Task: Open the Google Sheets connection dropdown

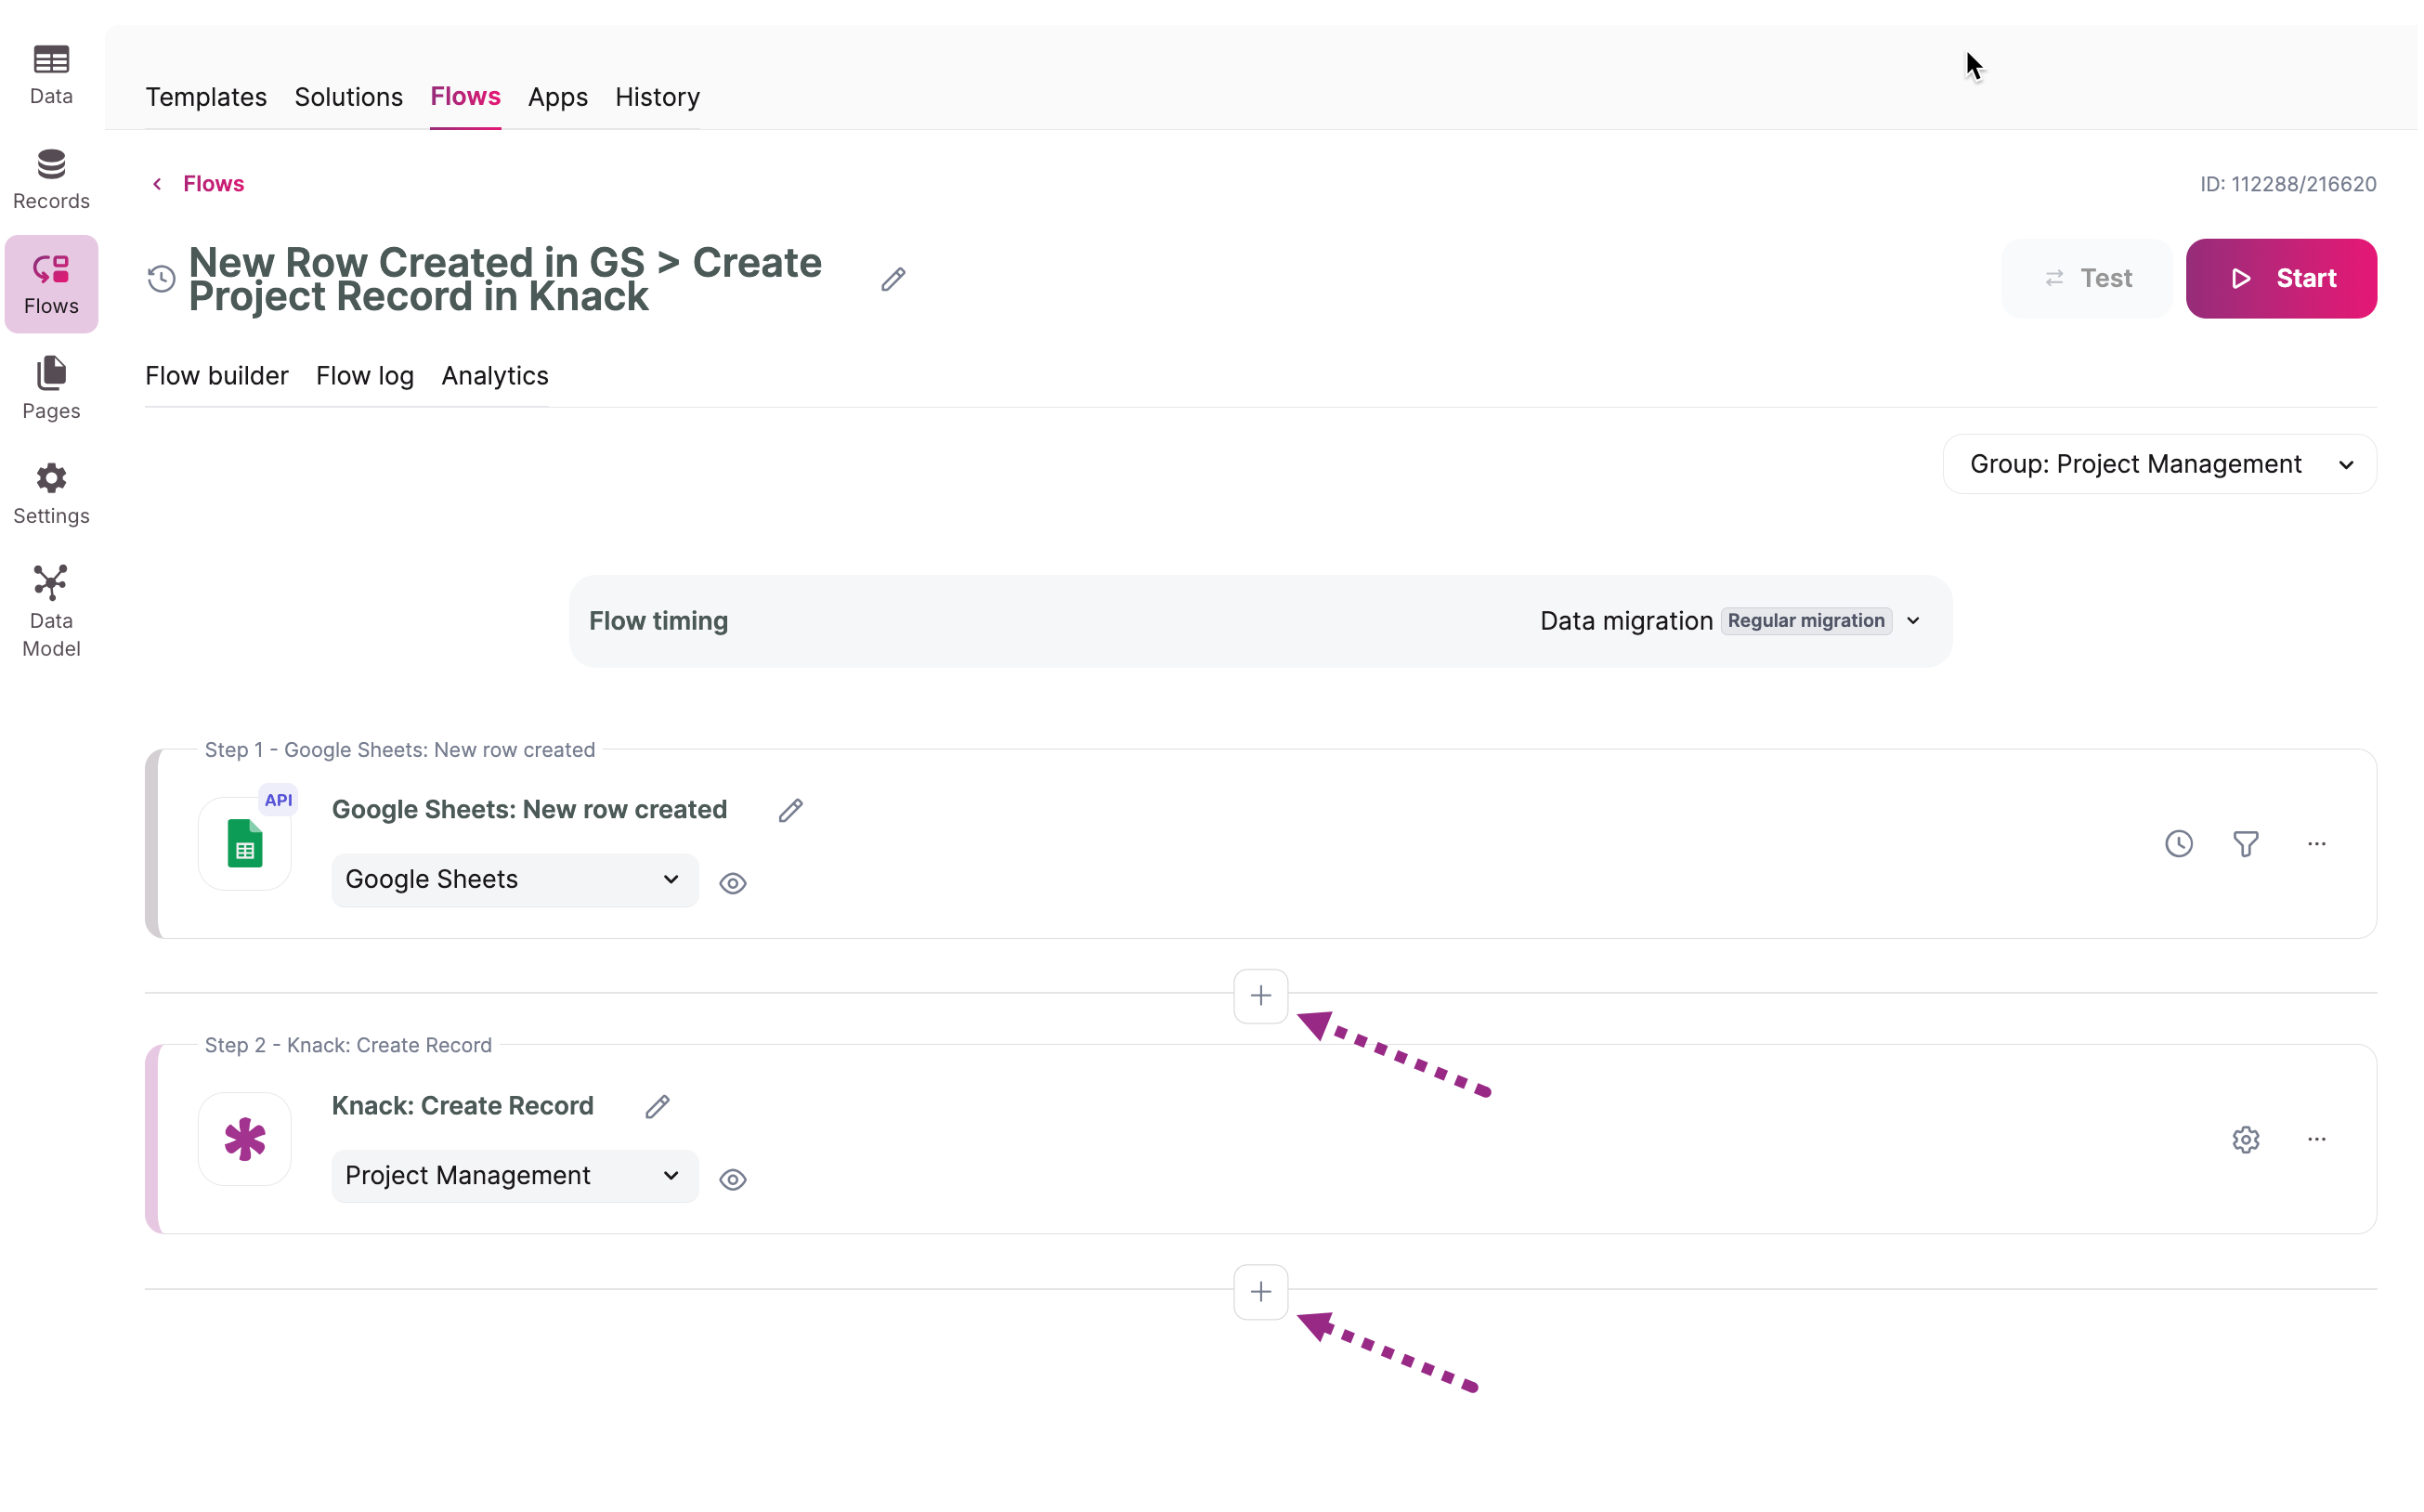Action: 514,880
